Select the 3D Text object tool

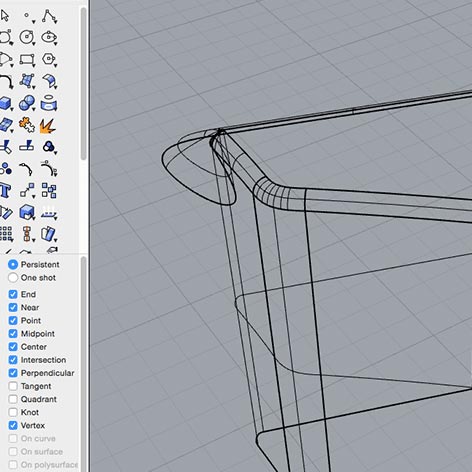[5, 191]
